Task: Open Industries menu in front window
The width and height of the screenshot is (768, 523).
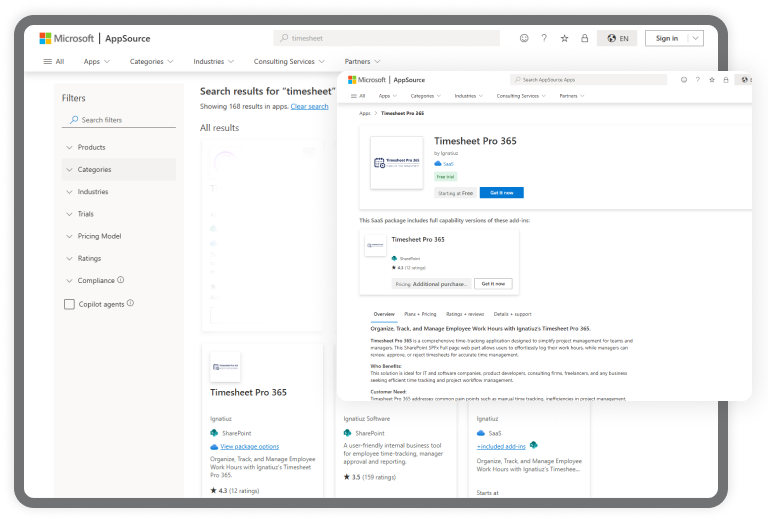Action: click(x=469, y=96)
